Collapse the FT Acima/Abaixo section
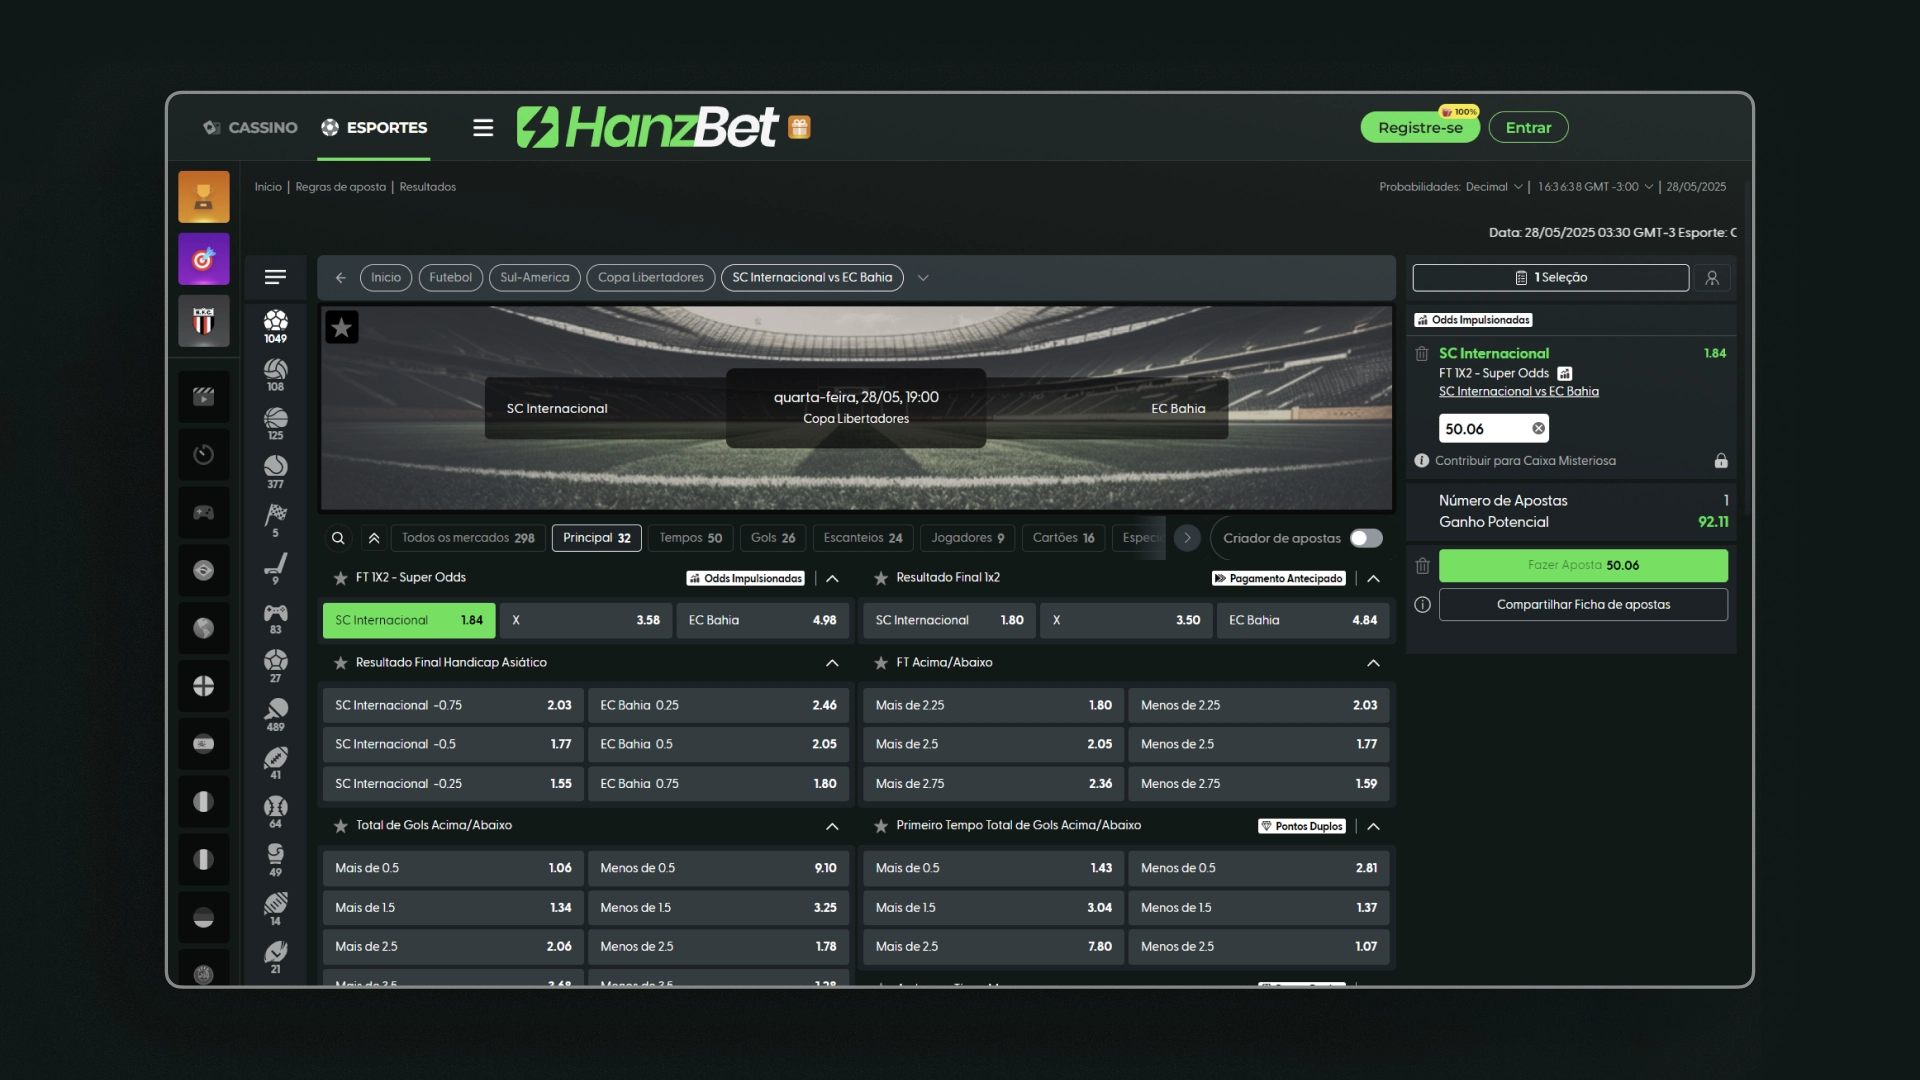1920x1080 pixels. click(x=1373, y=663)
